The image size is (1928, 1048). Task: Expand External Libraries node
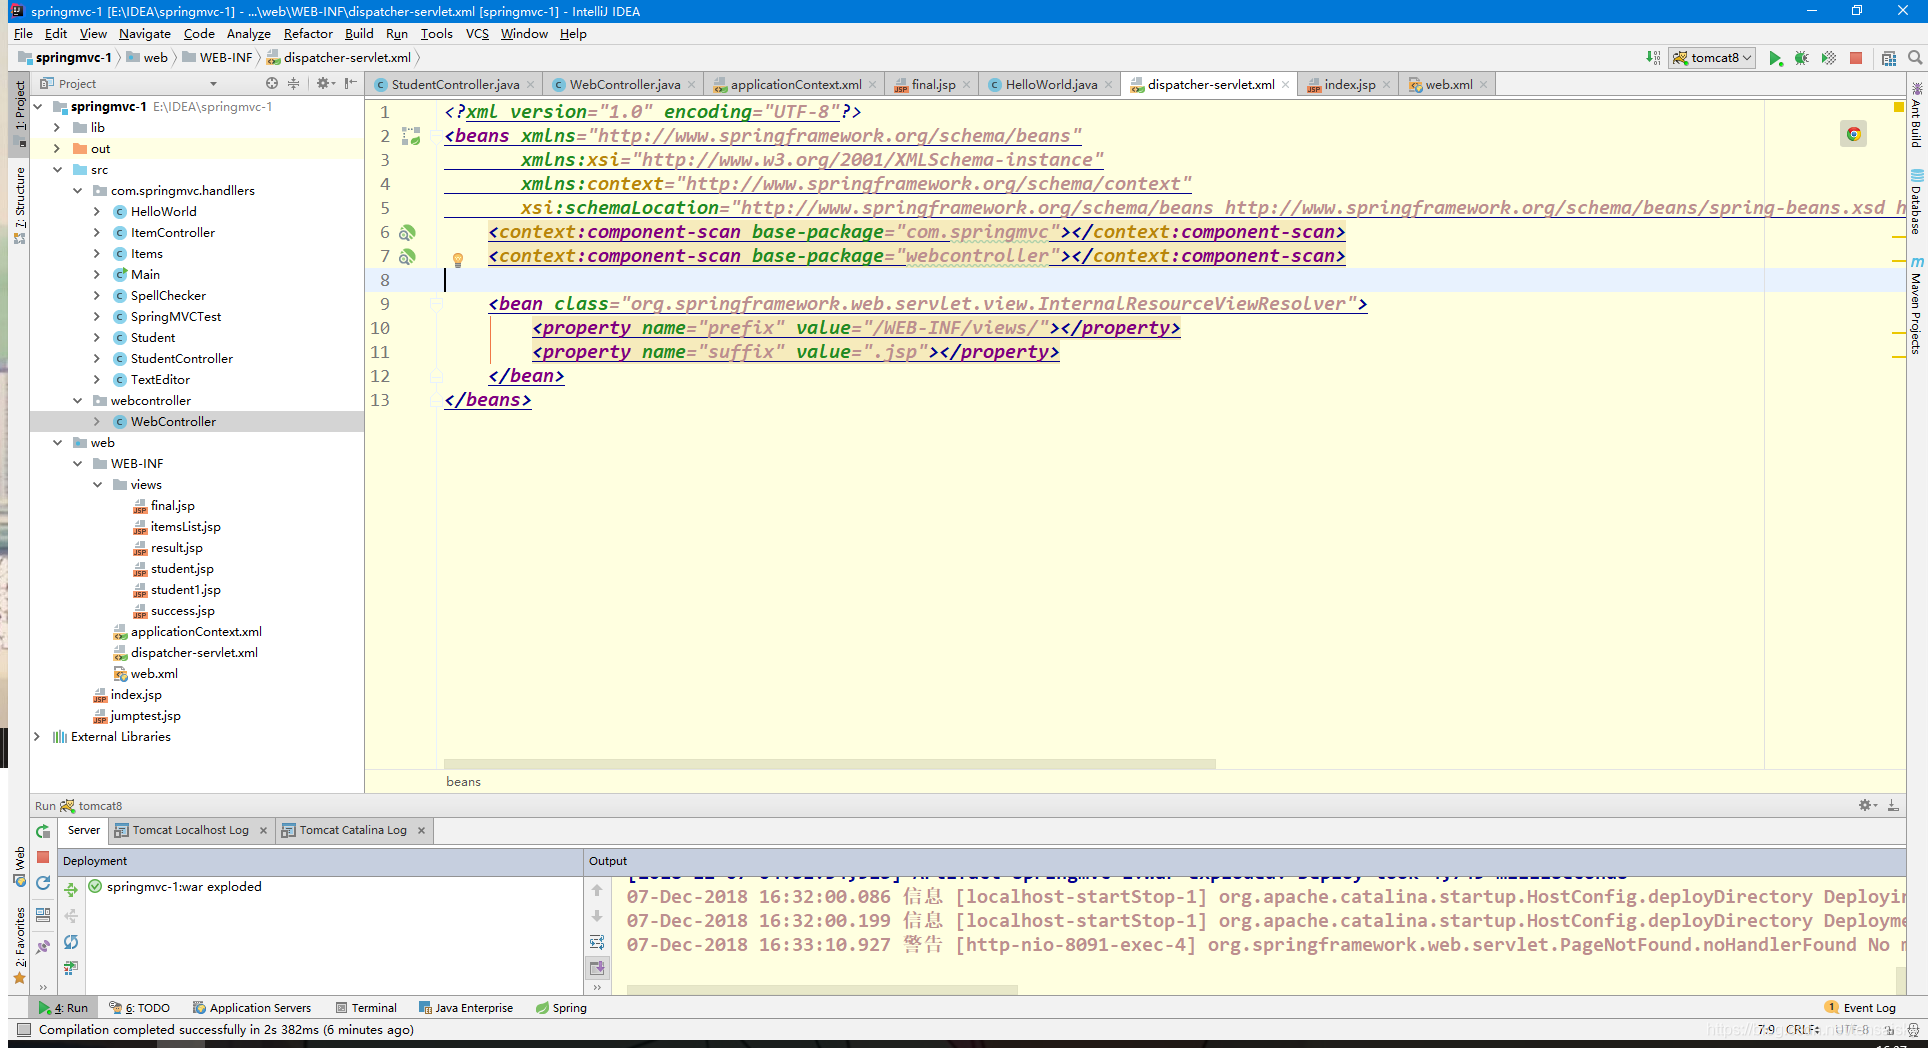pyautogui.click(x=37, y=736)
